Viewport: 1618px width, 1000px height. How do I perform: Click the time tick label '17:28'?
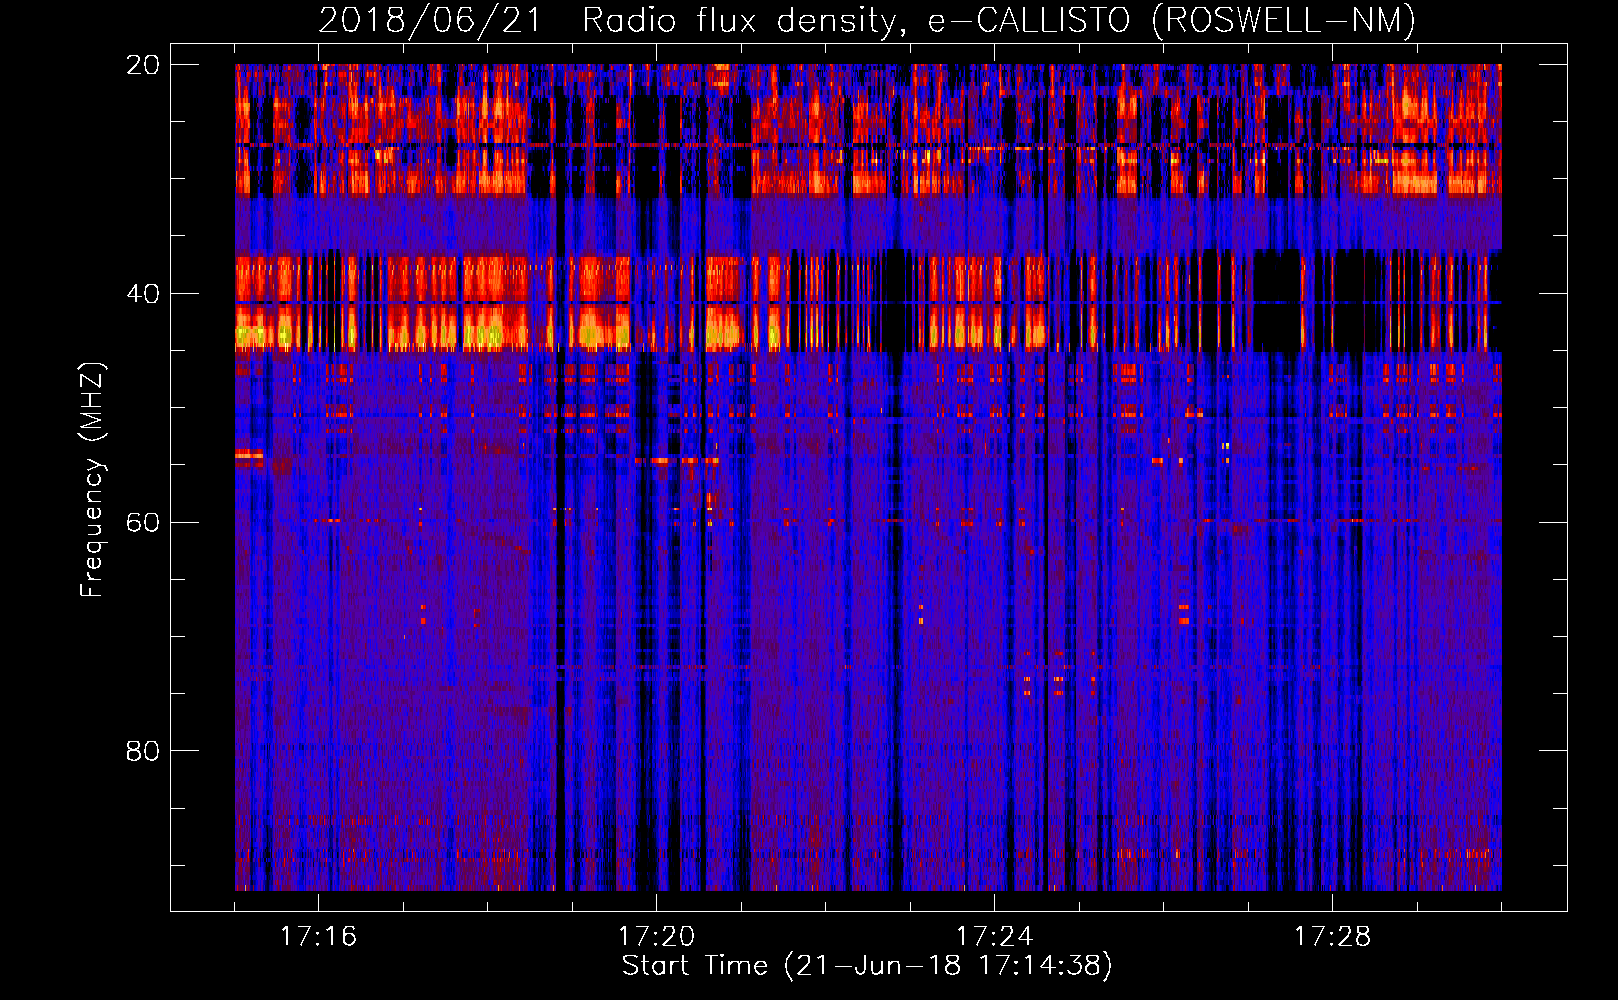[x=1332, y=937]
